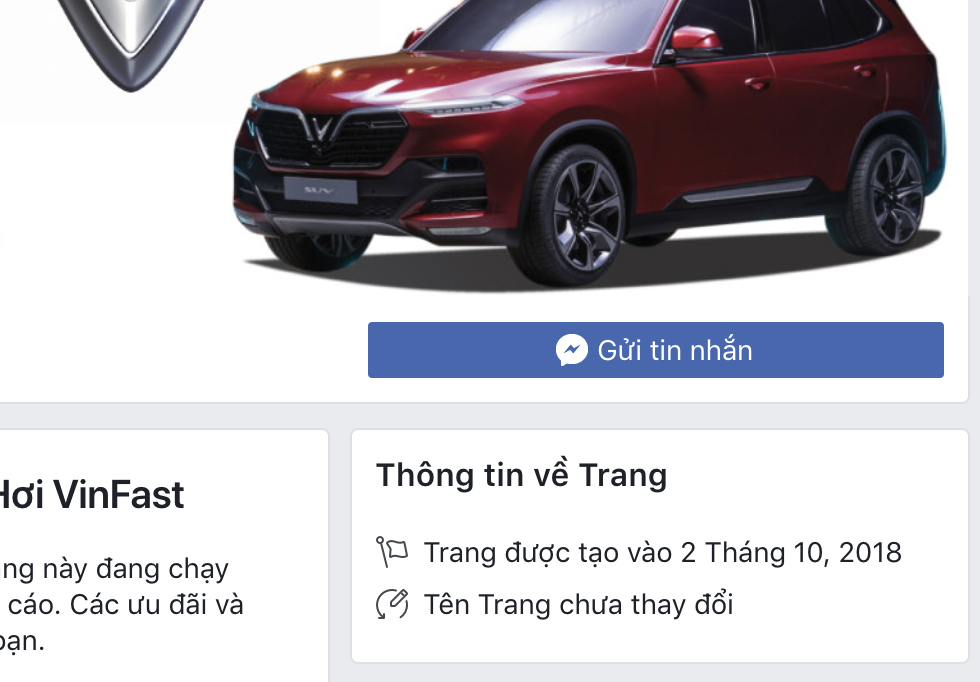Click the "Hơi VinFast" page title heading
Screen dimensions: 980x682
click(91, 495)
